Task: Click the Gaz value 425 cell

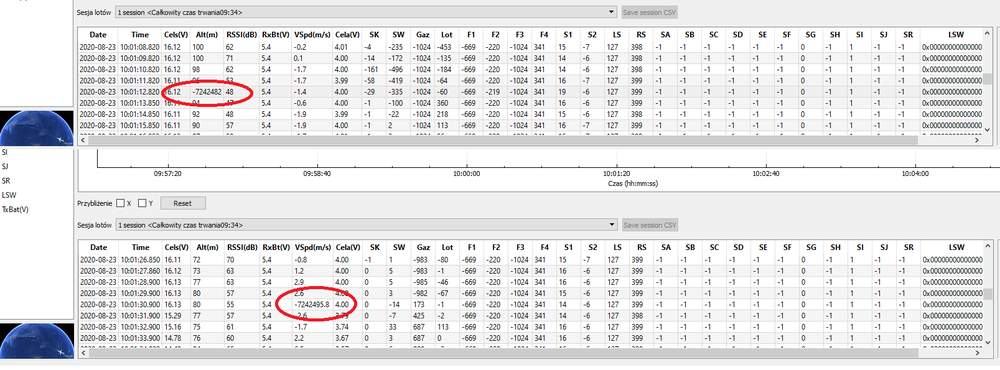Action: pos(423,316)
